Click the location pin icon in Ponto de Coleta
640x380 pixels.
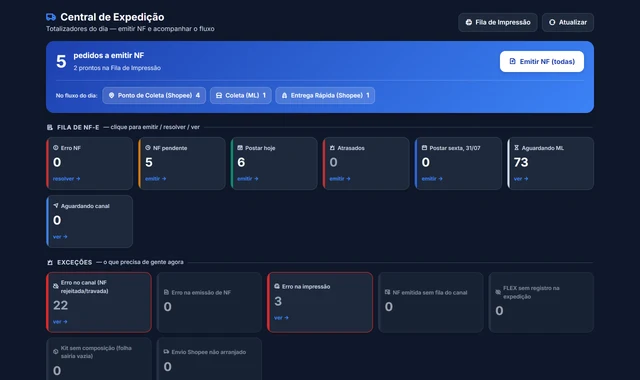pyautogui.click(x=111, y=95)
